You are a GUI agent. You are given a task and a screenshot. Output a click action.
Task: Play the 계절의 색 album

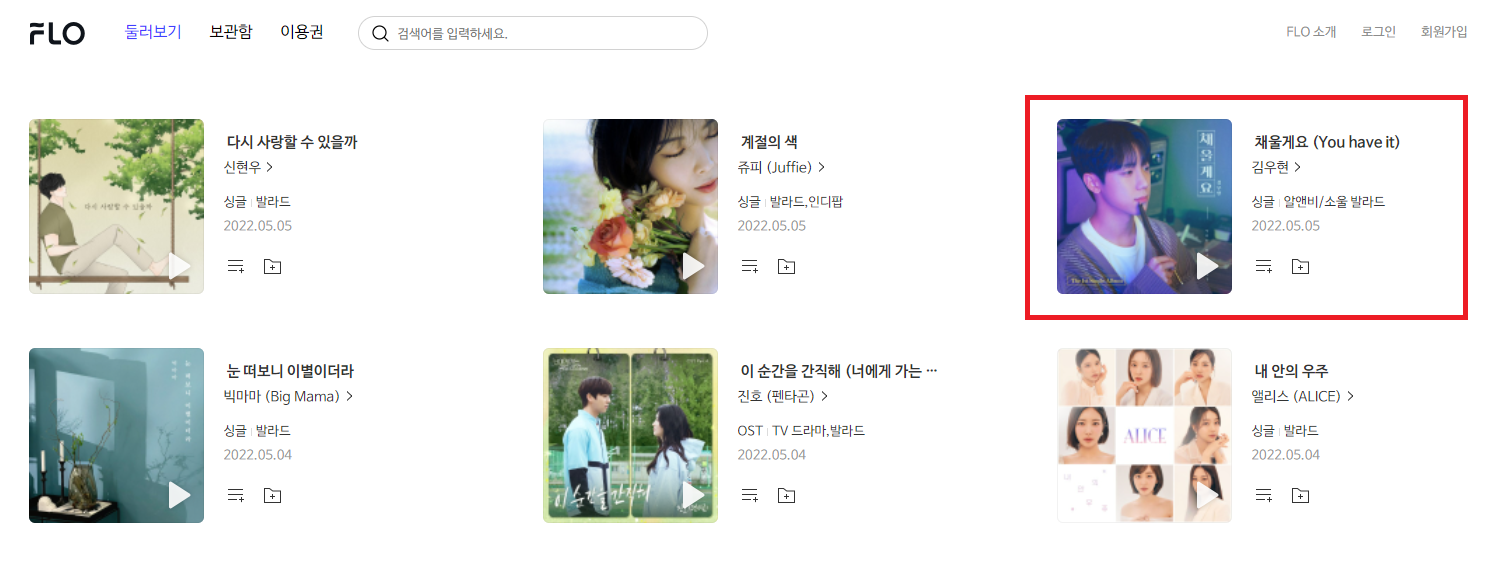point(694,267)
